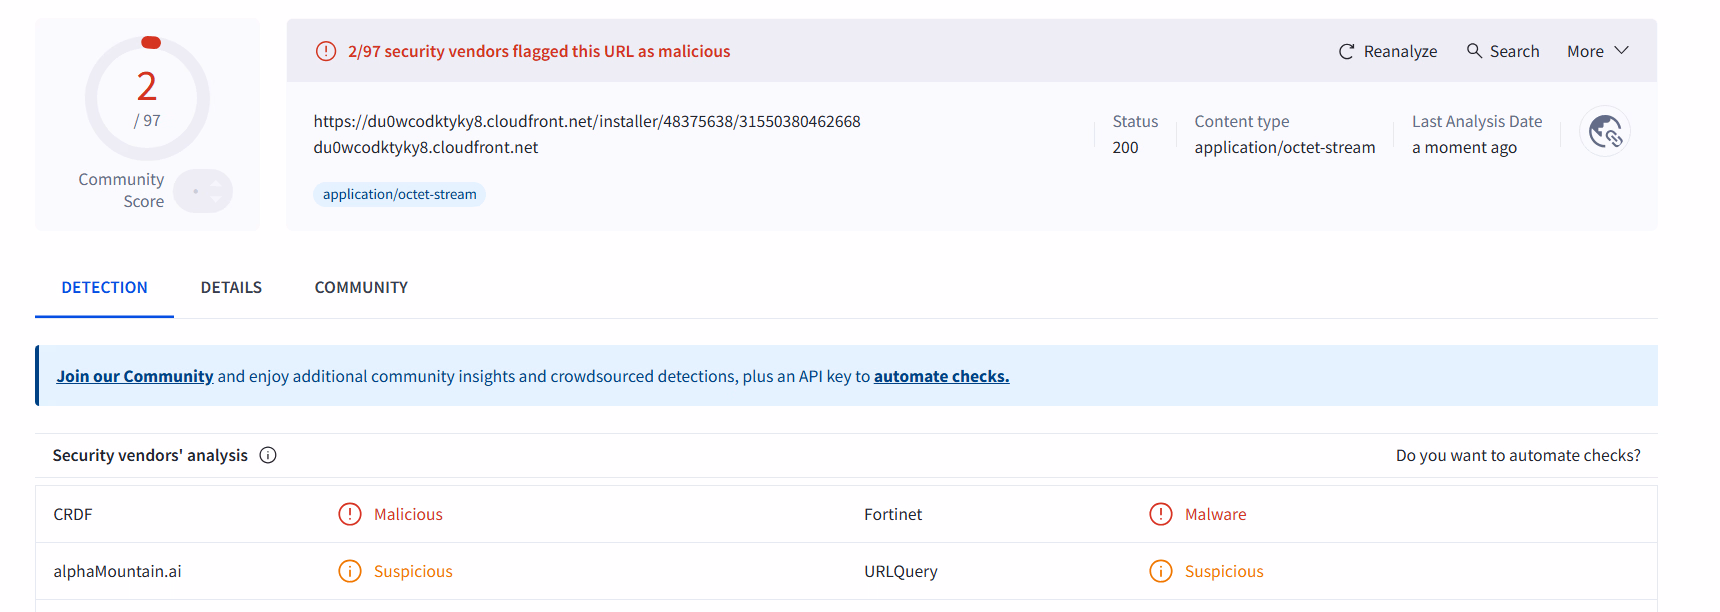Open the COMMUNITY tab

click(x=361, y=287)
